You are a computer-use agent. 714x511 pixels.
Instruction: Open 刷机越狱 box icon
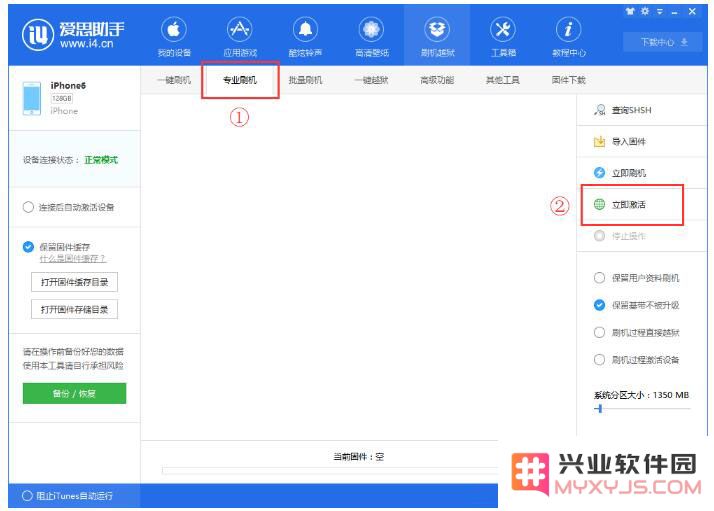(x=437, y=30)
